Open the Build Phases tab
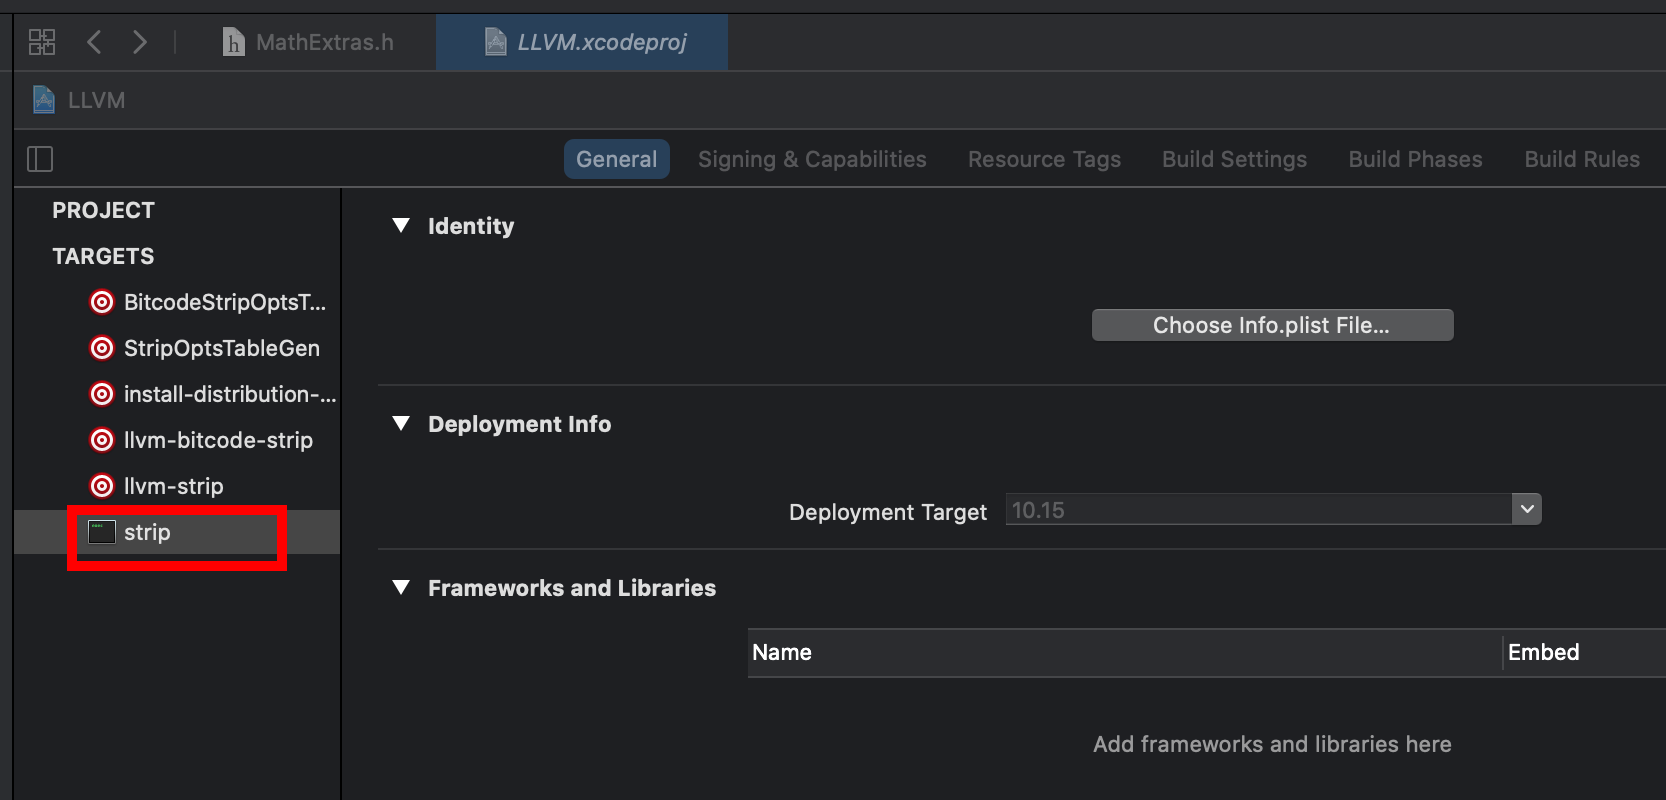Image resolution: width=1666 pixels, height=800 pixels. click(x=1415, y=159)
